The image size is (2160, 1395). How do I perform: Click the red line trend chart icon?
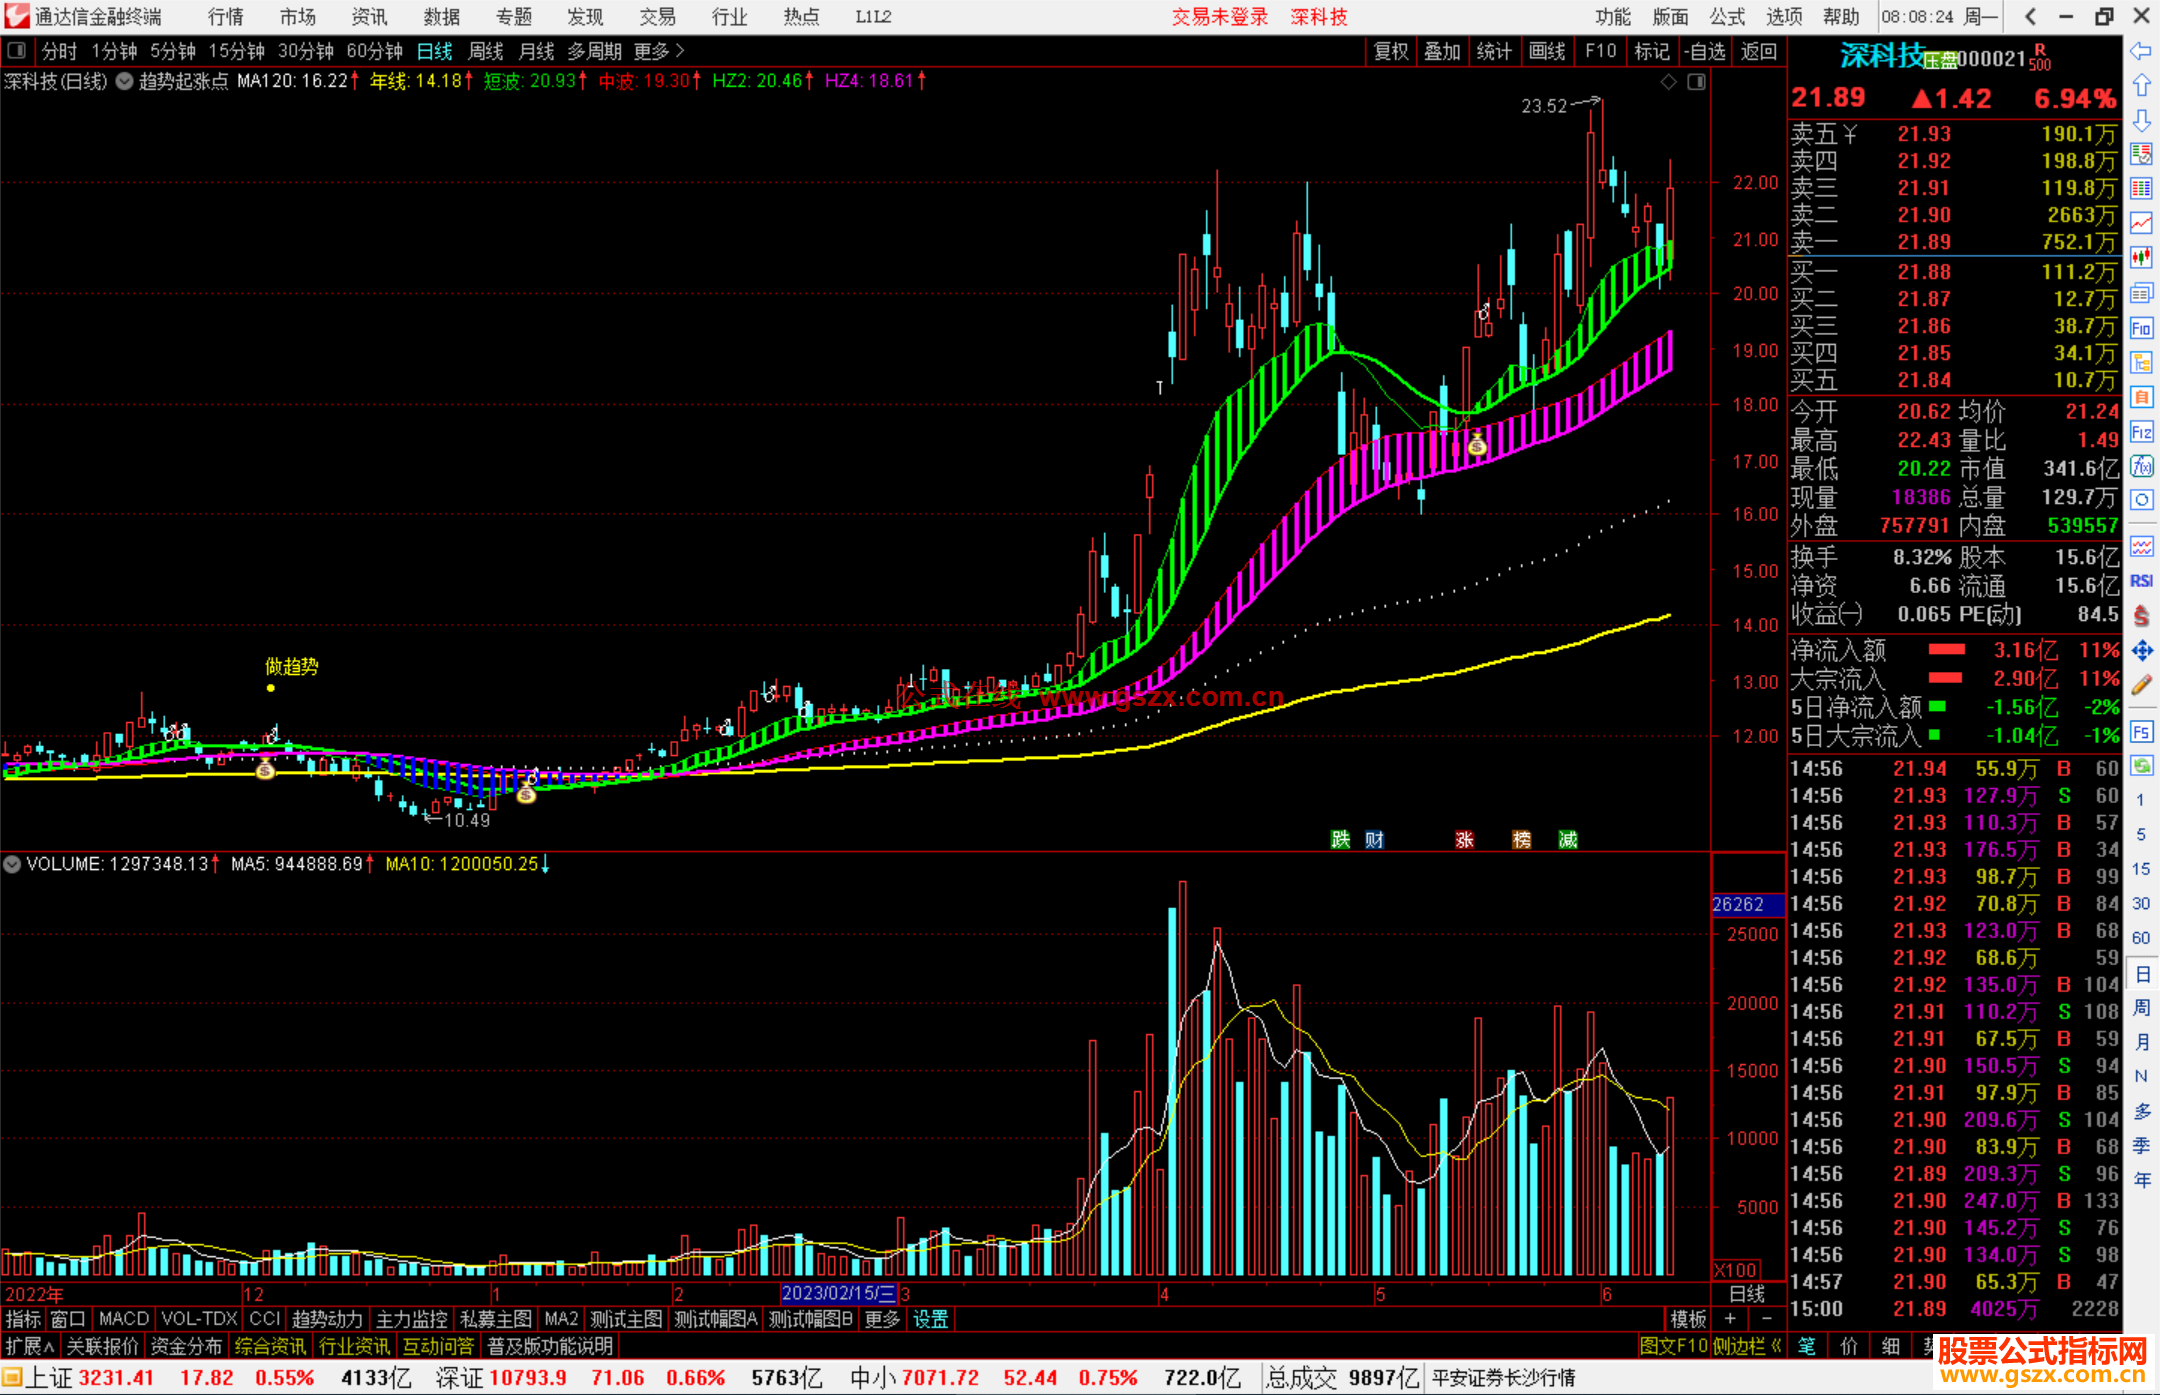coord(2141,223)
